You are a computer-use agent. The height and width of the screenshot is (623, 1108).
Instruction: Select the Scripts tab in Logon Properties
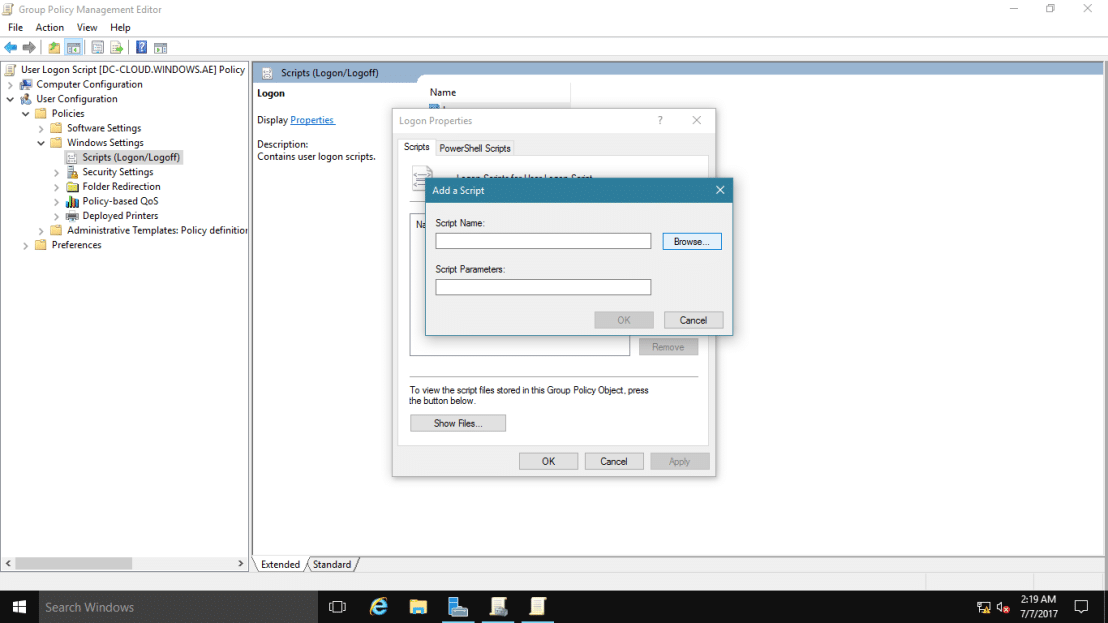[416, 147]
